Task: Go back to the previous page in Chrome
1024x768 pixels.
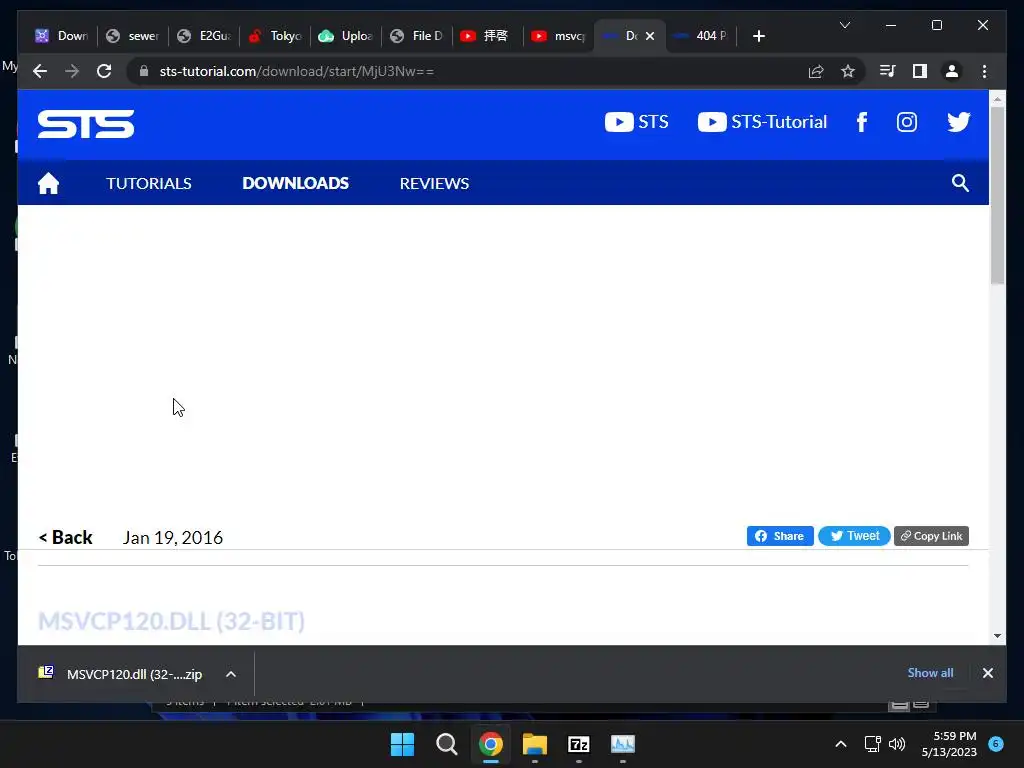Action: tap(40, 71)
